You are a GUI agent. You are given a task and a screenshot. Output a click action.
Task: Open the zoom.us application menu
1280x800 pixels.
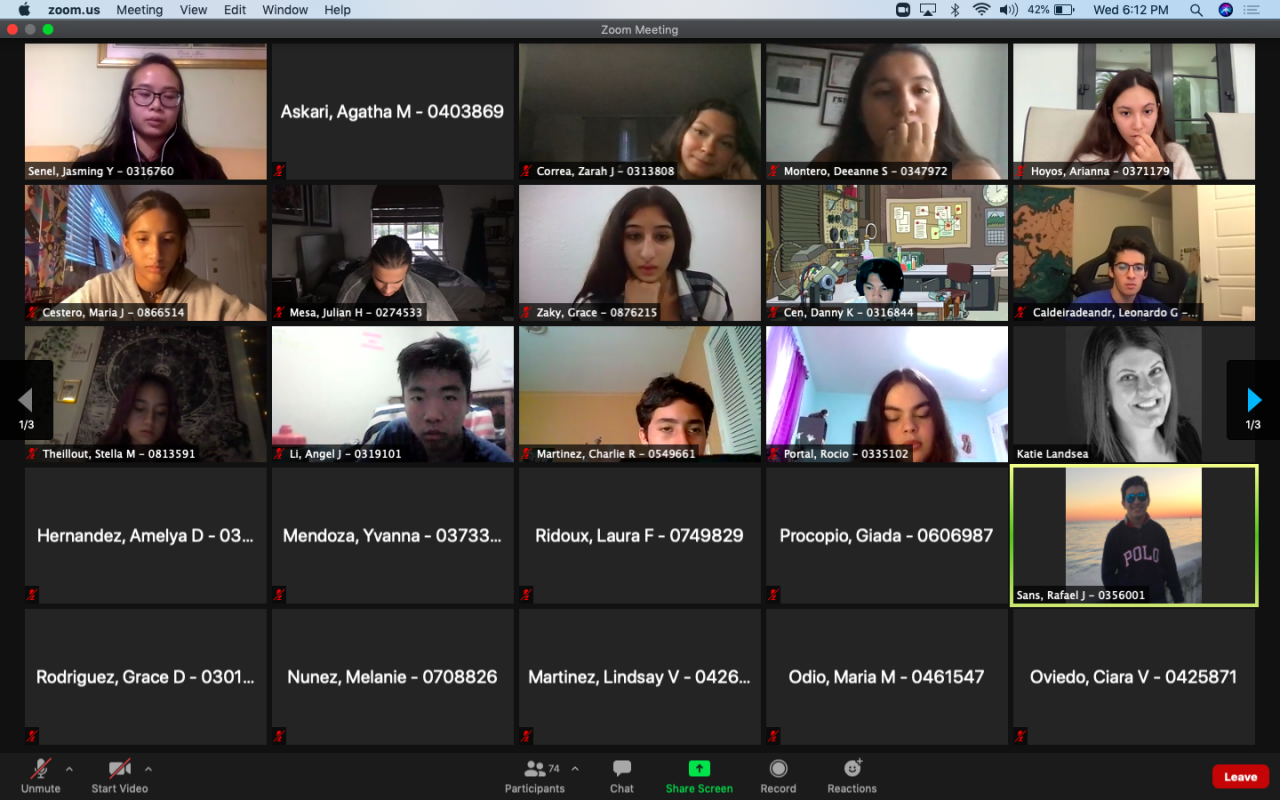[x=73, y=10]
